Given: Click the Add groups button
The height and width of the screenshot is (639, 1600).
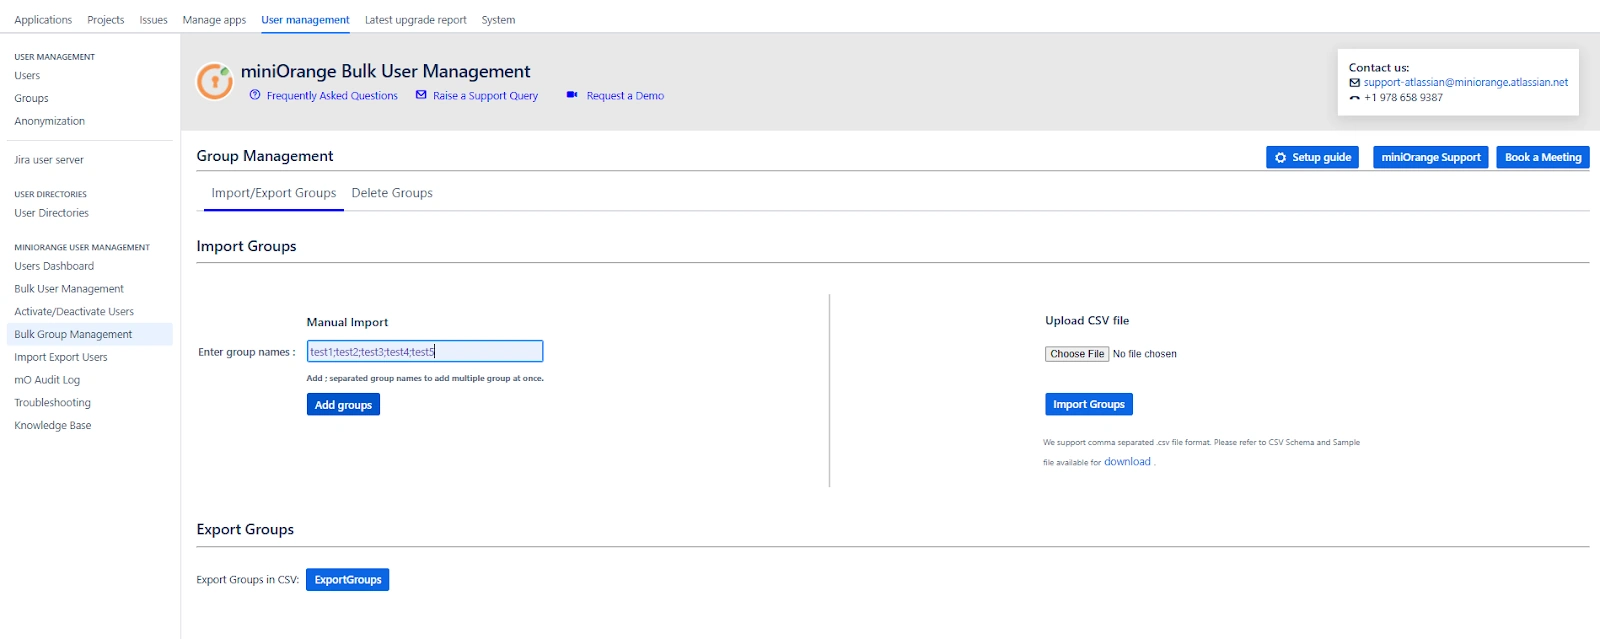Looking at the screenshot, I should tap(343, 405).
